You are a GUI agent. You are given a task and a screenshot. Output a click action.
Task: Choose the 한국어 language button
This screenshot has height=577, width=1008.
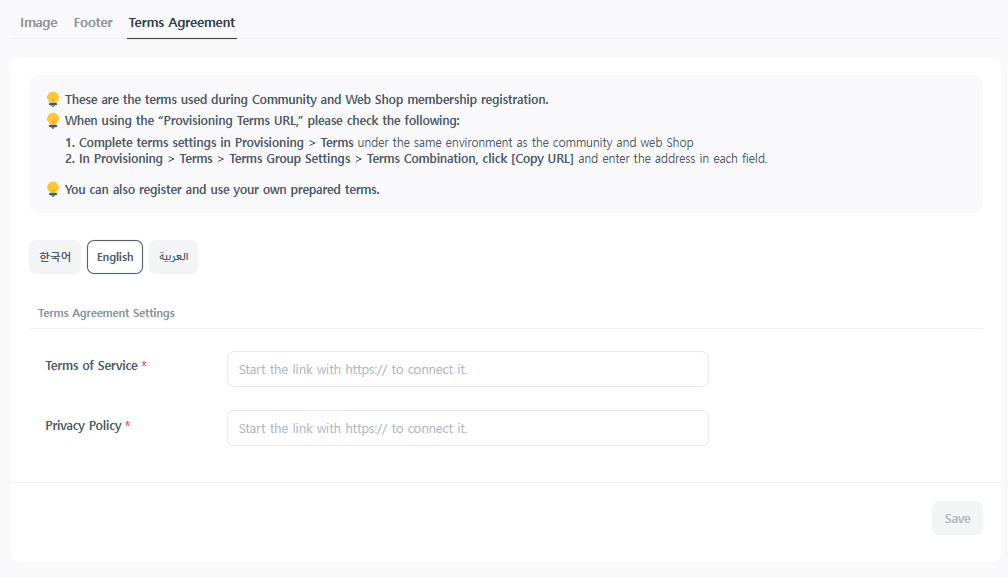pyautogui.click(x=55, y=257)
